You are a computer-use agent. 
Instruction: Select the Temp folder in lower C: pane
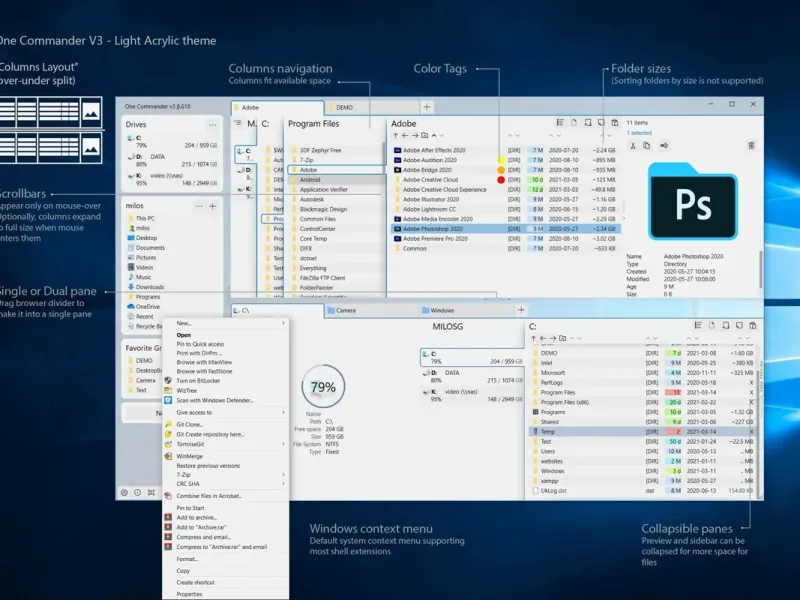(x=643, y=432)
